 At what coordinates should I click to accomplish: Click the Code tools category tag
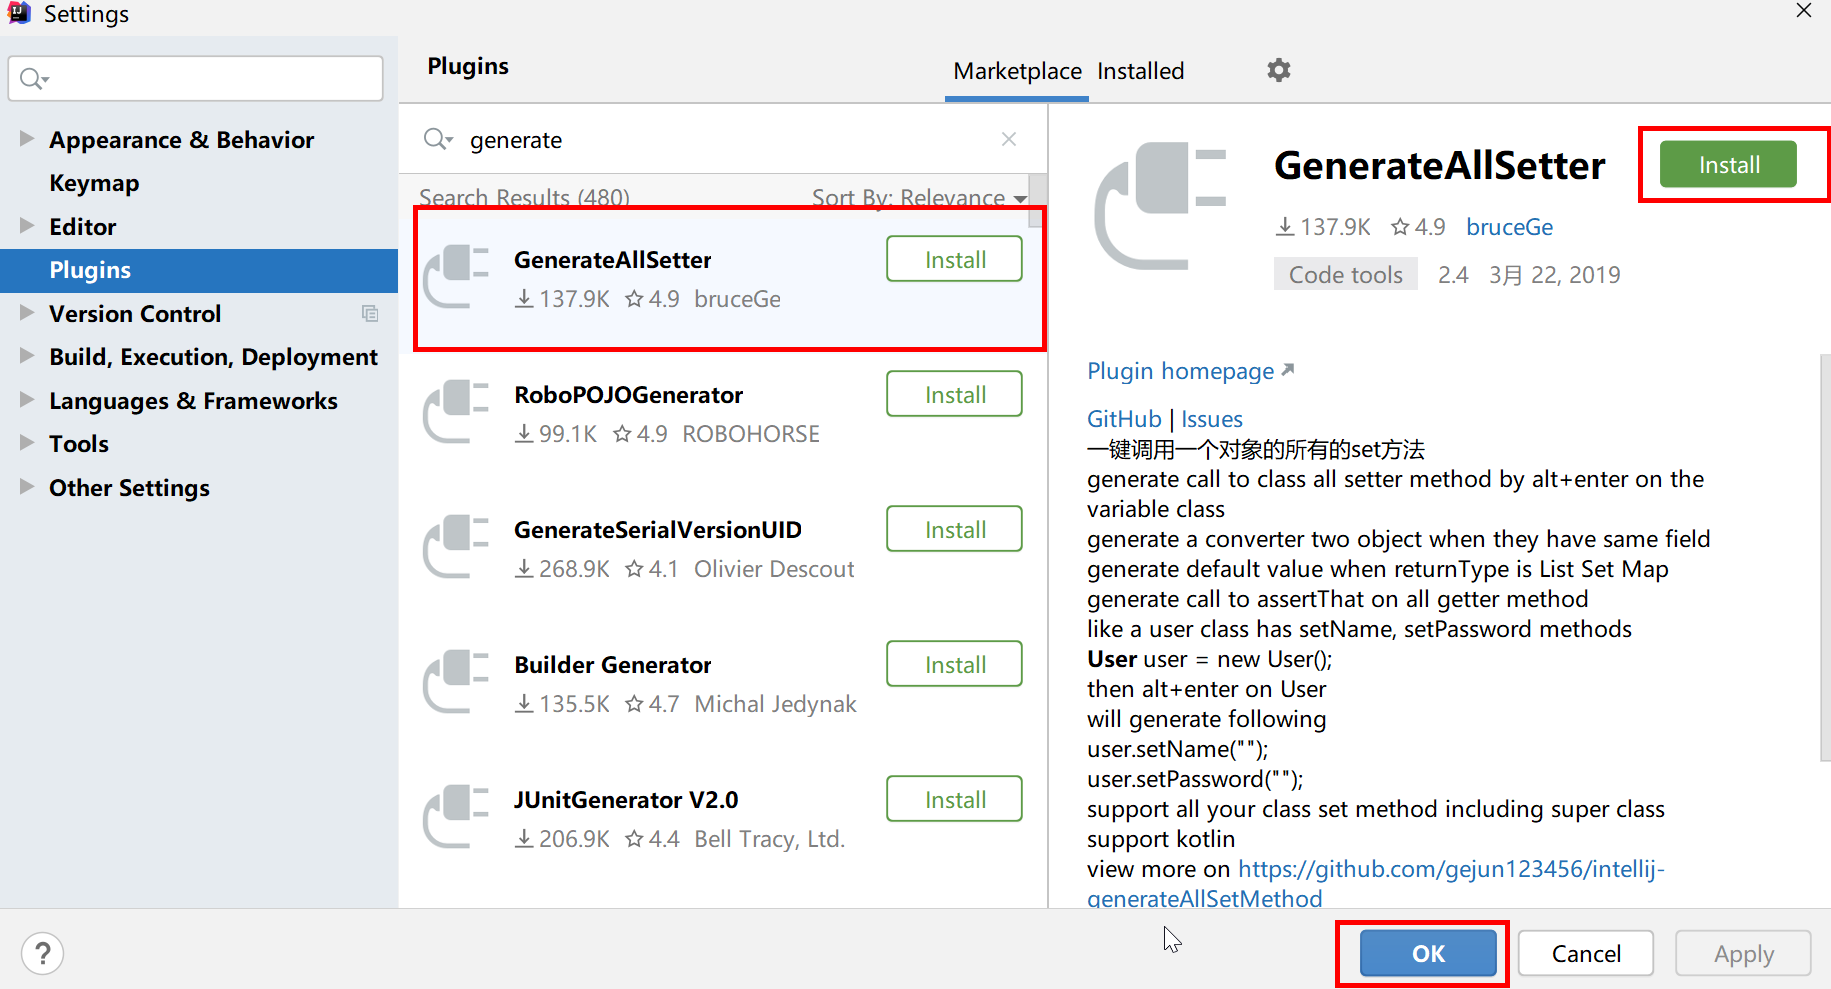[1345, 275]
